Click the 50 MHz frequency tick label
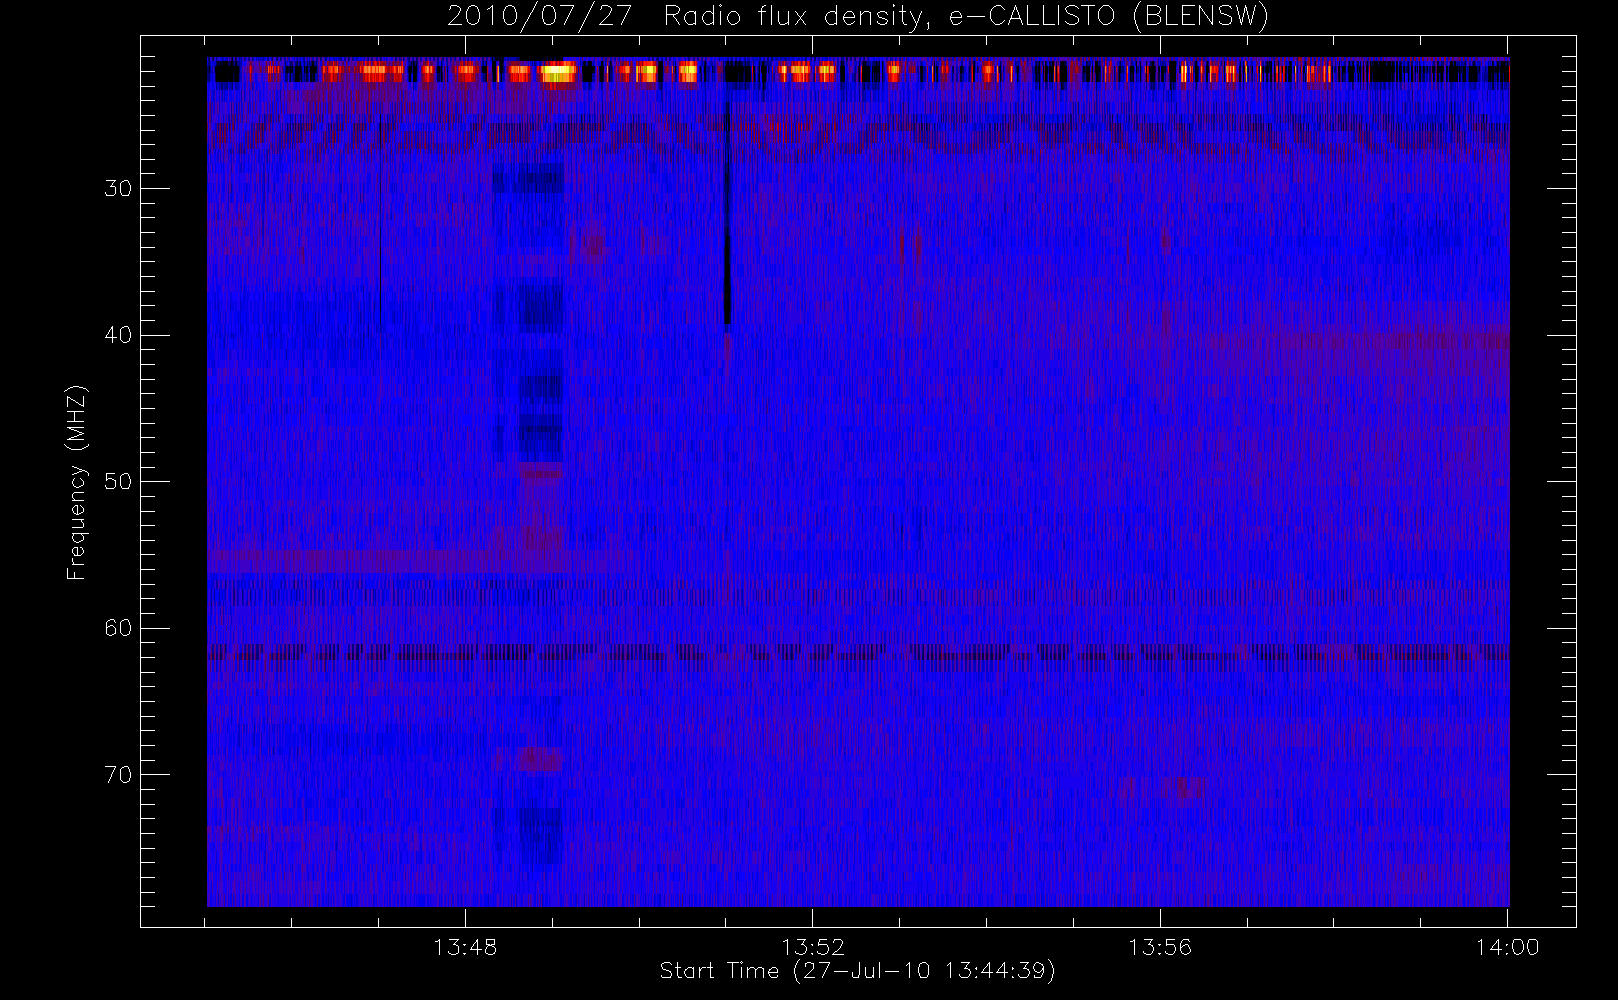 [x=118, y=482]
